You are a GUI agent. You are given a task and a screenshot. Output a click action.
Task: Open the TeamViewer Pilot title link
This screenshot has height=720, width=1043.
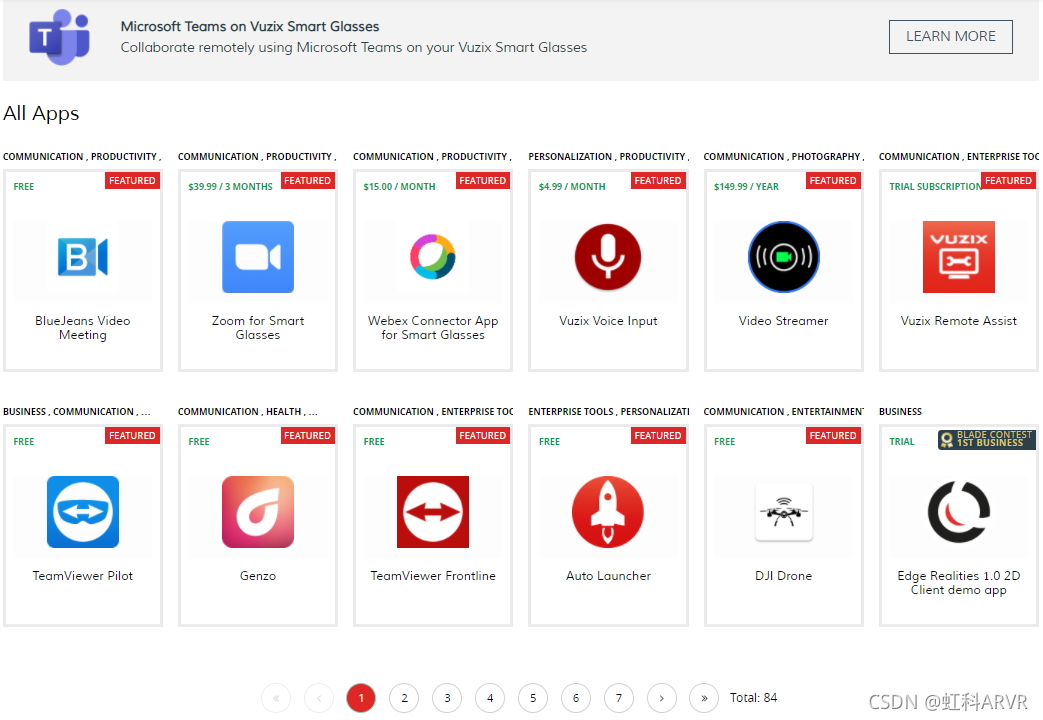(82, 576)
